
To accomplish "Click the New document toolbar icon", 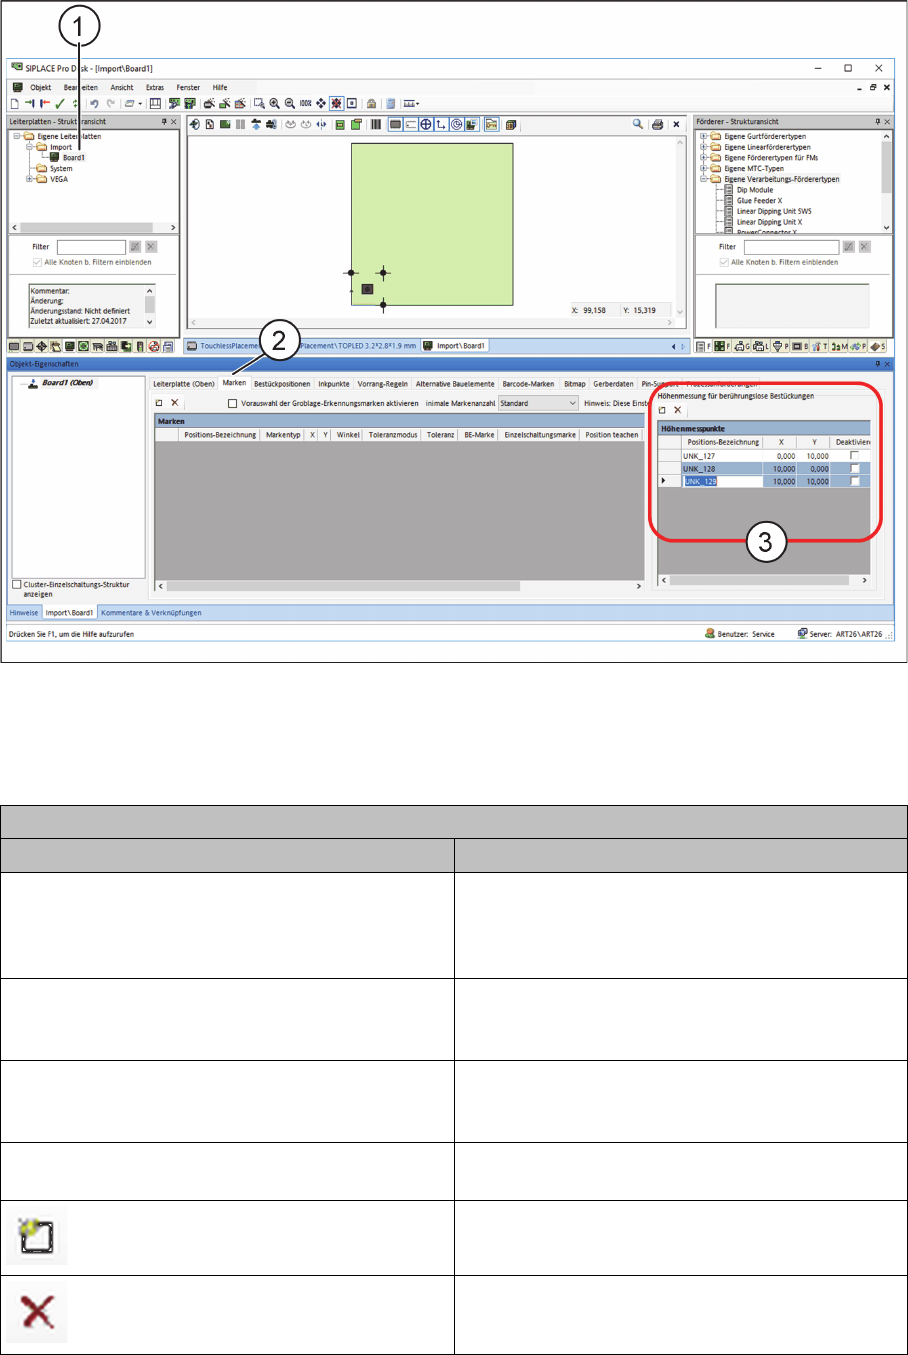I will pos(15,103).
